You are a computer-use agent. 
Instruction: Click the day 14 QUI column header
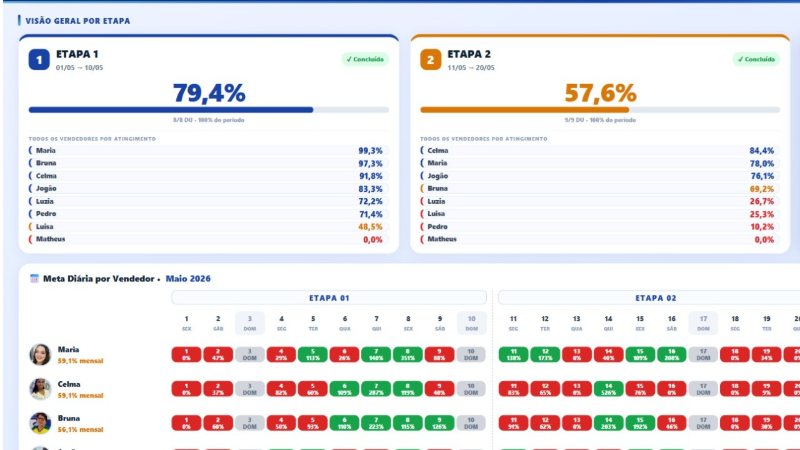click(x=608, y=323)
